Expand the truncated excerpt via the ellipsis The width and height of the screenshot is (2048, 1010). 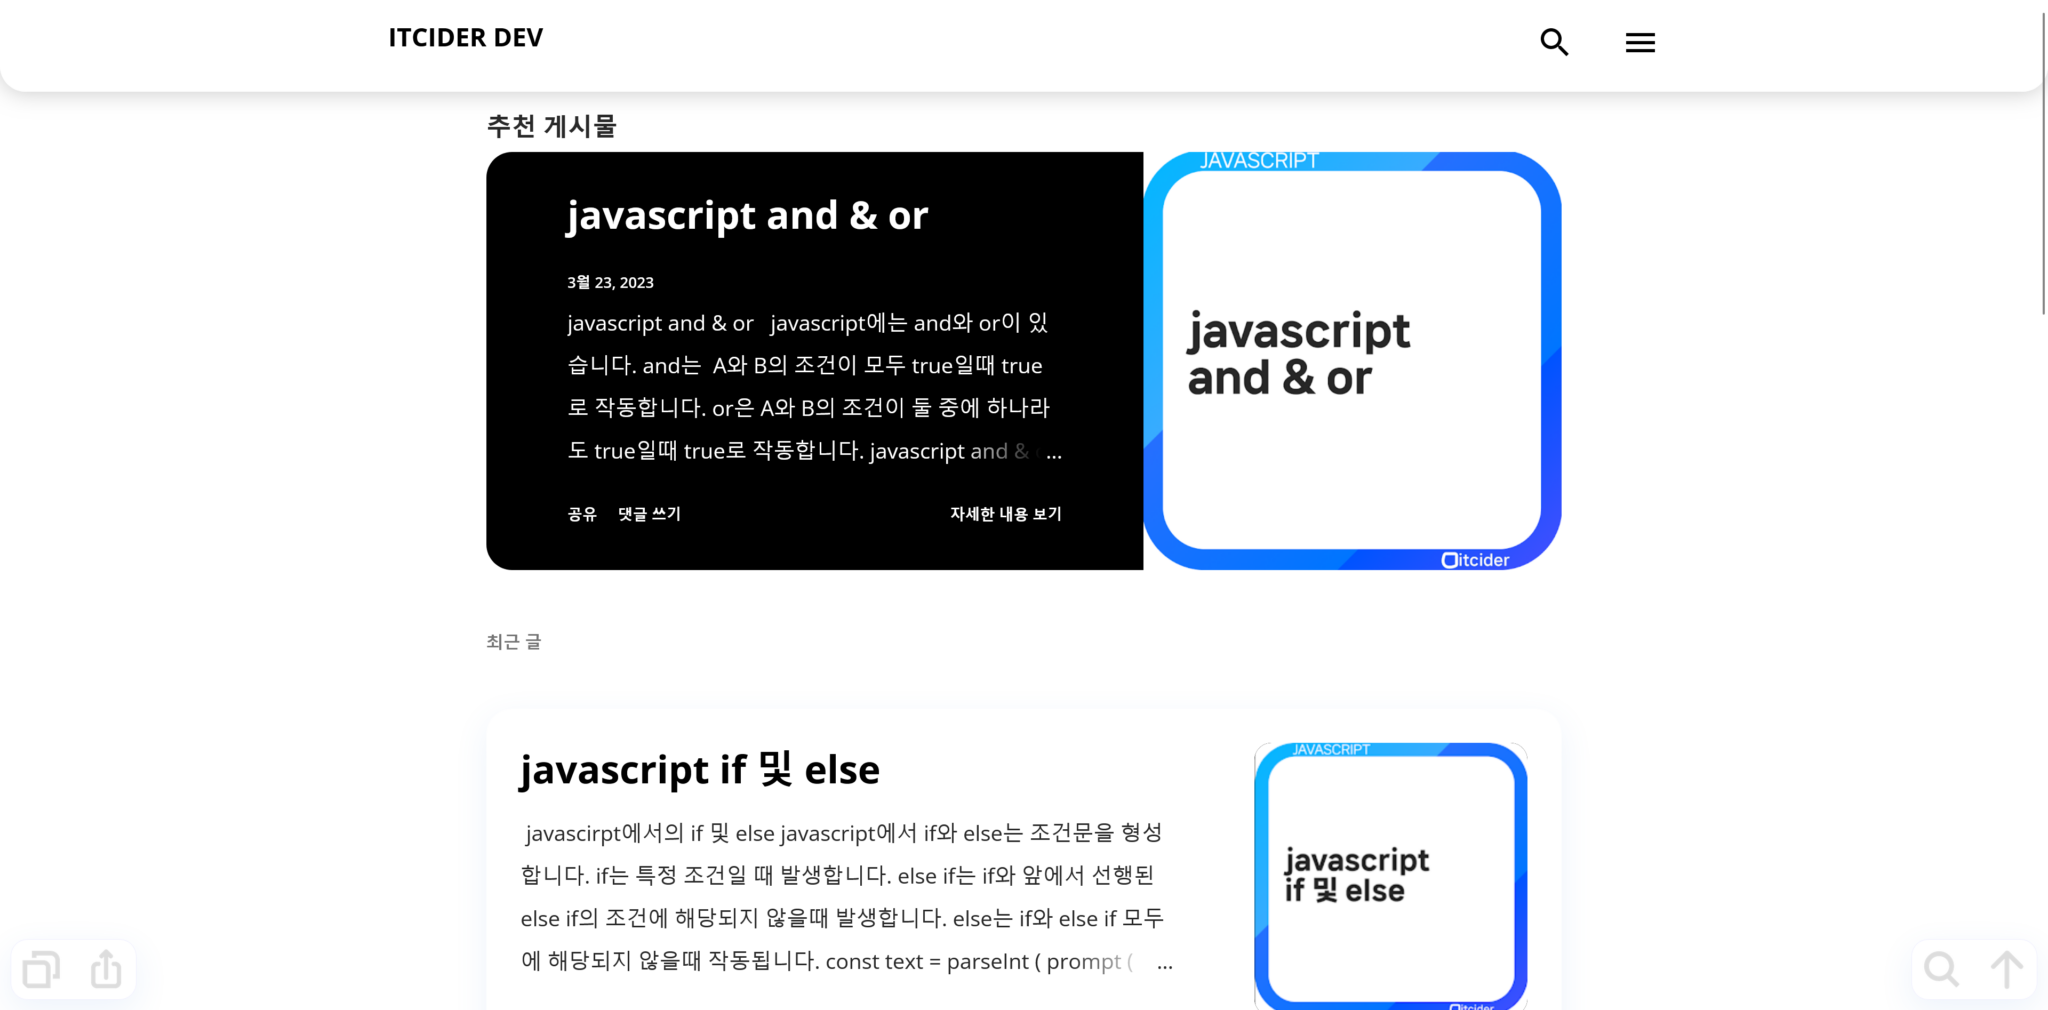coord(1053,452)
